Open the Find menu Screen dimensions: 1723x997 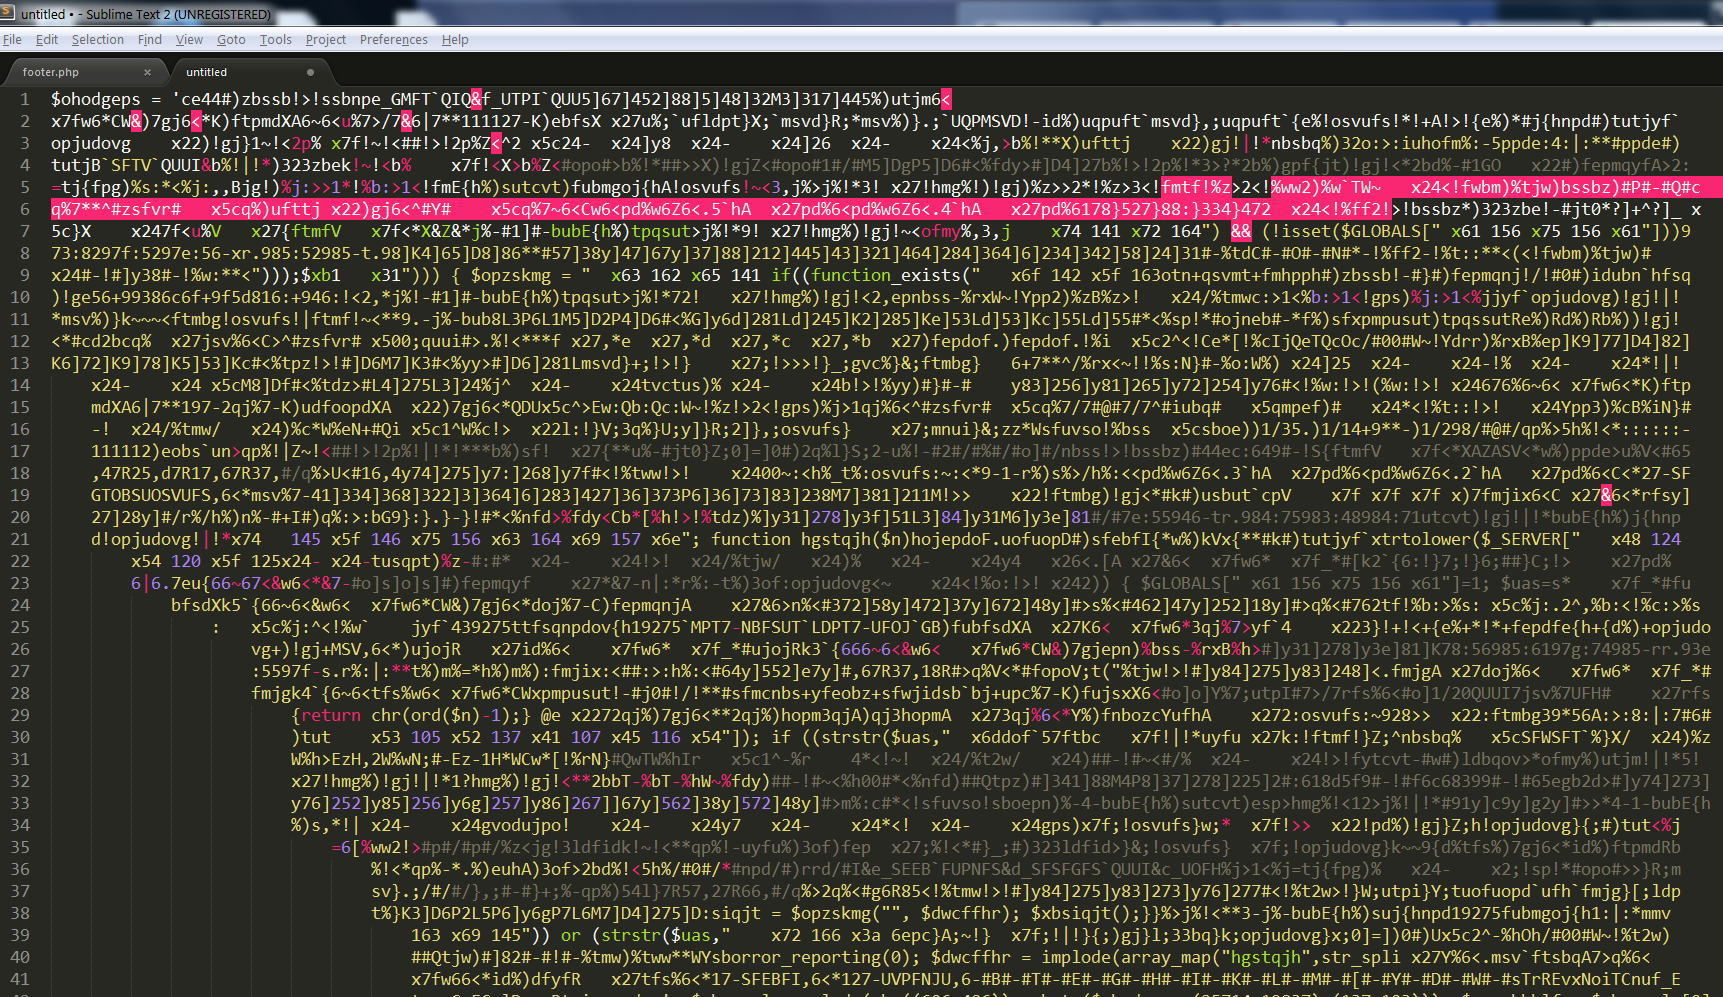tap(150, 40)
